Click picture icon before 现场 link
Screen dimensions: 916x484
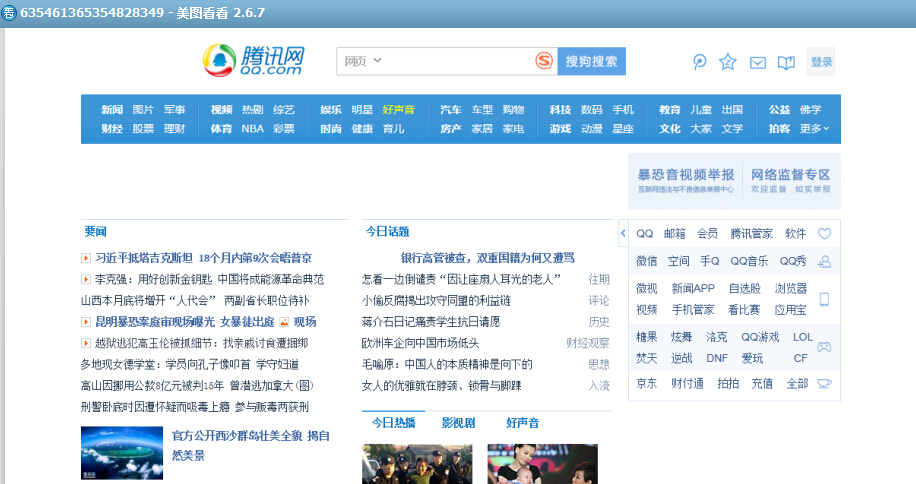pyautogui.click(x=284, y=322)
